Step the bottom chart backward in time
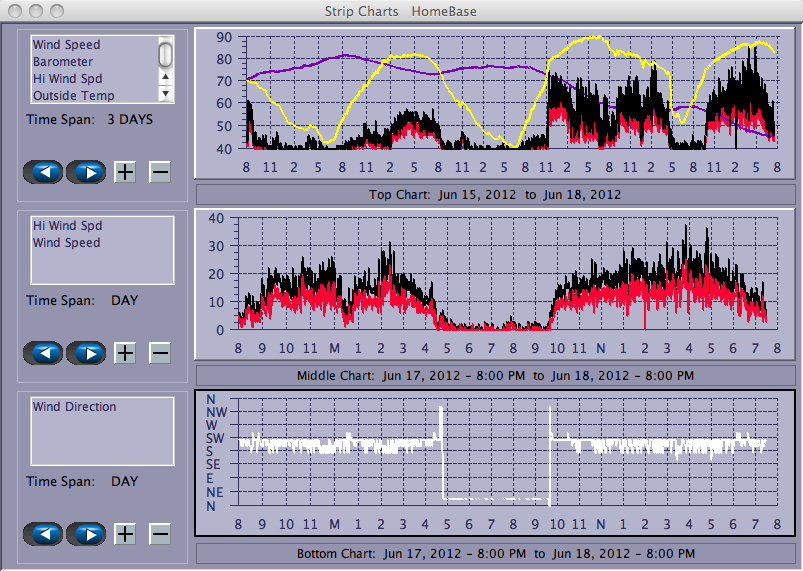The image size is (803, 571). coord(43,533)
